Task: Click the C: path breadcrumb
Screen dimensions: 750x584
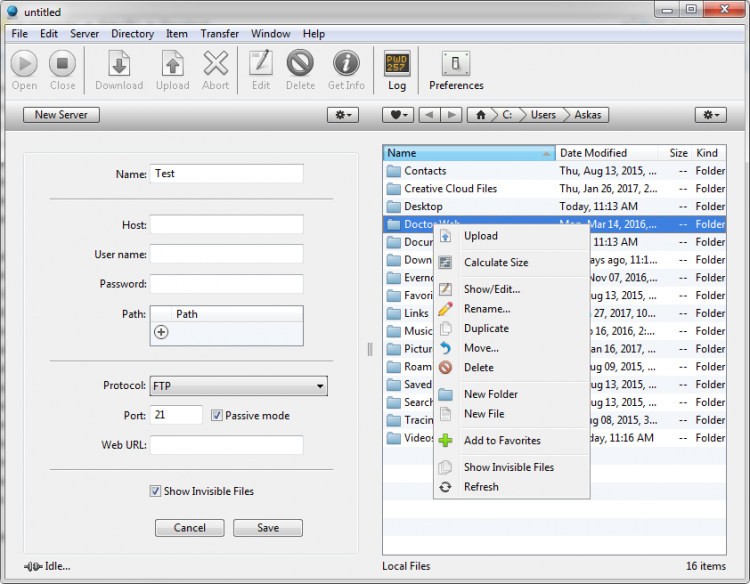Action: pyautogui.click(x=507, y=115)
